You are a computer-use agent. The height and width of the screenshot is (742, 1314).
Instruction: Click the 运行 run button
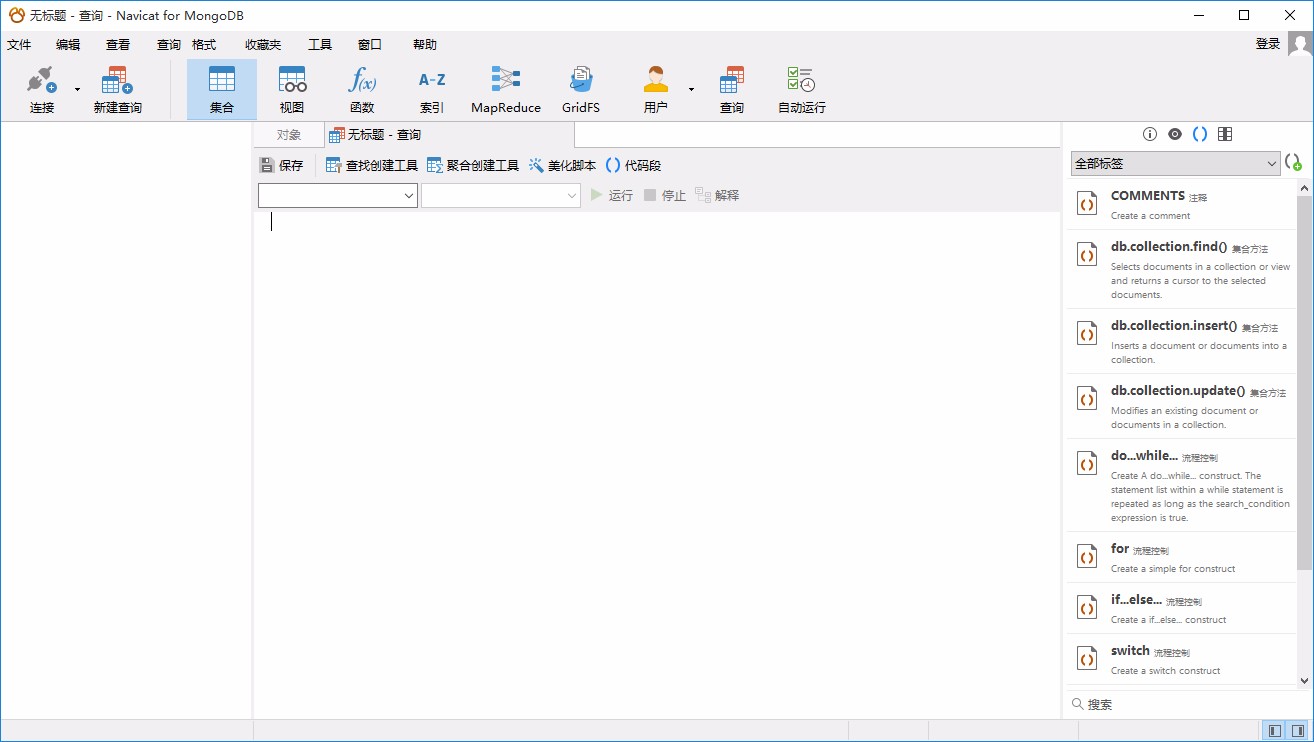(x=611, y=196)
